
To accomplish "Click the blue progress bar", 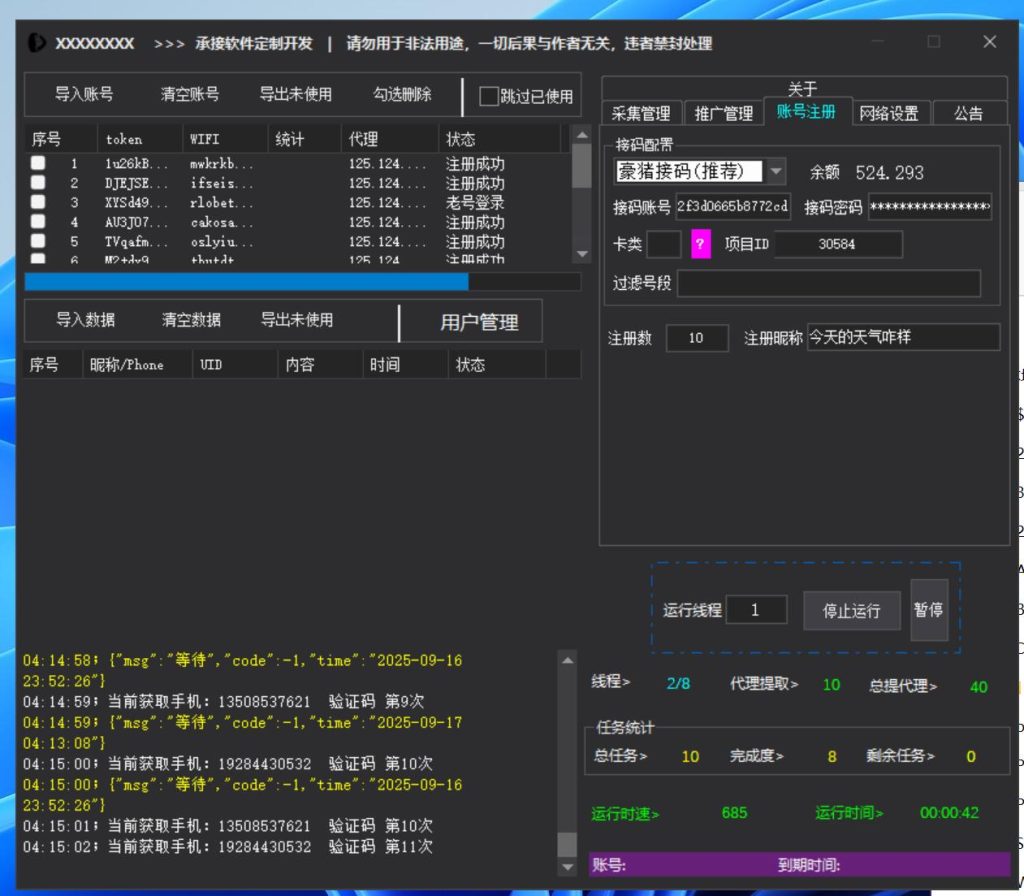I will click(246, 282).
